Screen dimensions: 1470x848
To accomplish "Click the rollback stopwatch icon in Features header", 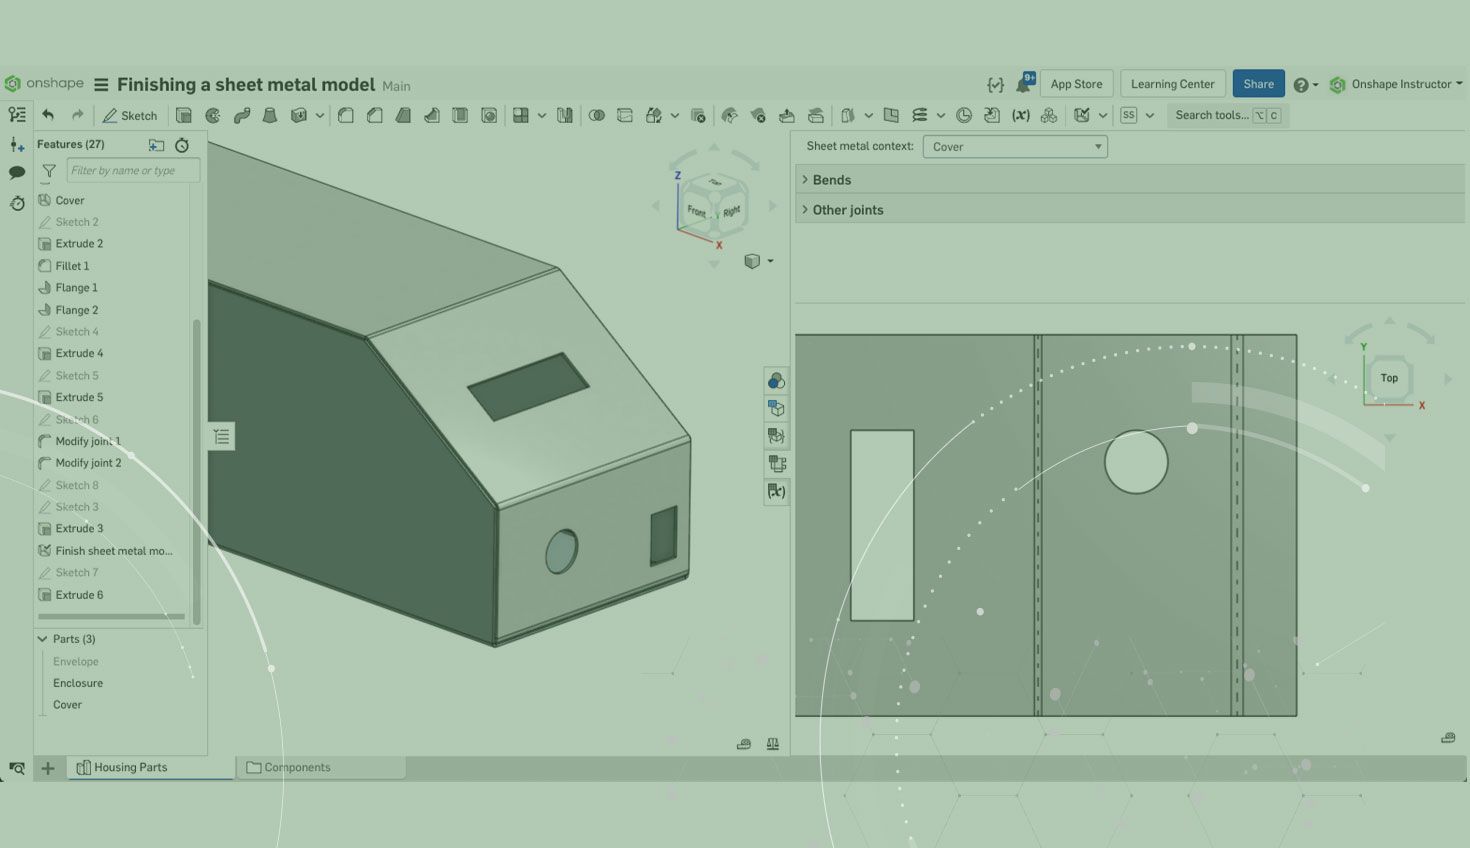I will [x=182, y=145].
